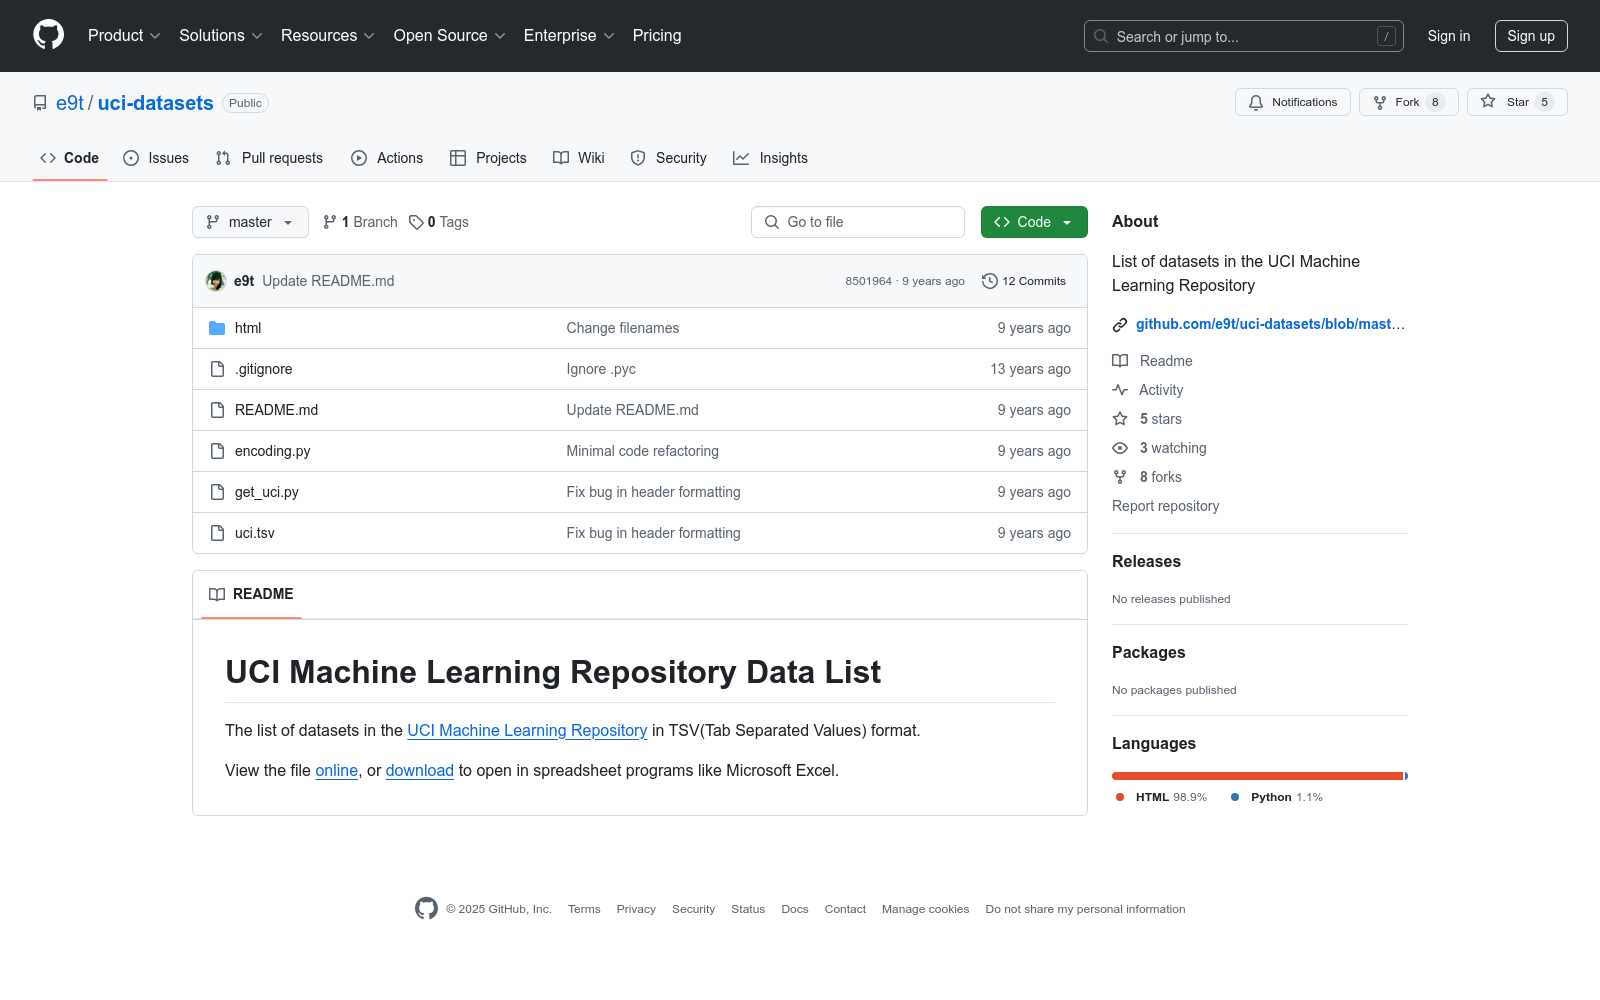Click the watching eye icon
Viewport: 1600px width, 1000px height.
(1120, 448)
